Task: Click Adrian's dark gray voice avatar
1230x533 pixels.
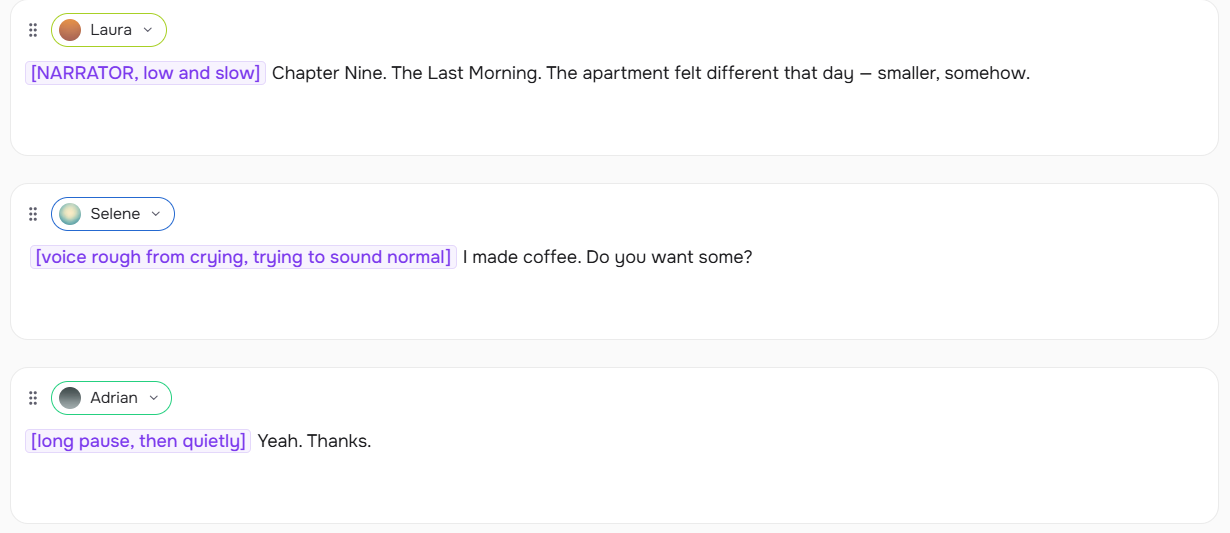Action: (70, 398)
